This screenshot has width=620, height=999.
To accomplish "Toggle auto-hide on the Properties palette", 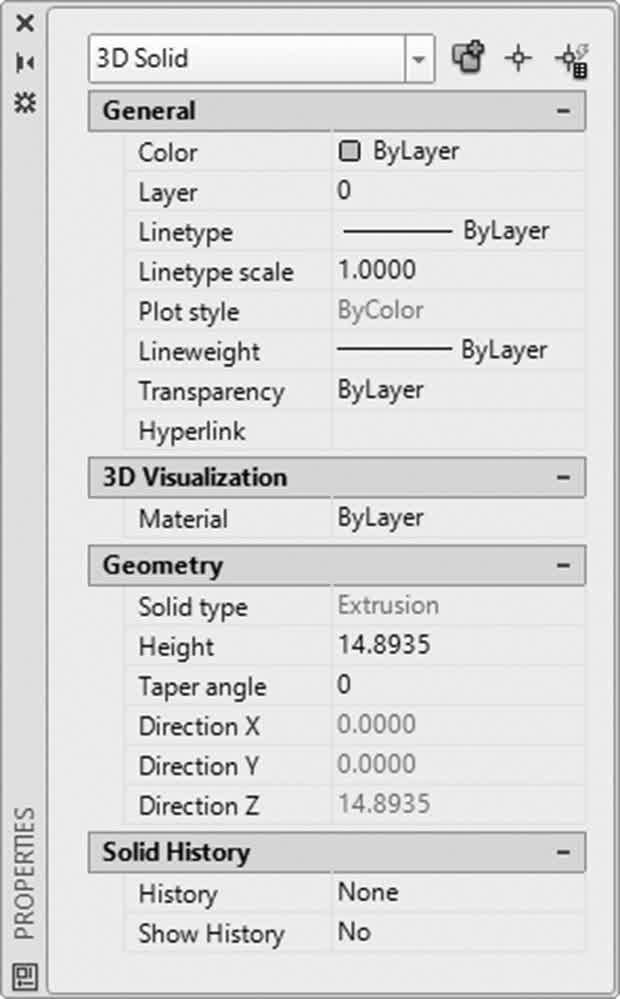I will pyautogui.click(x=25, y=62).
